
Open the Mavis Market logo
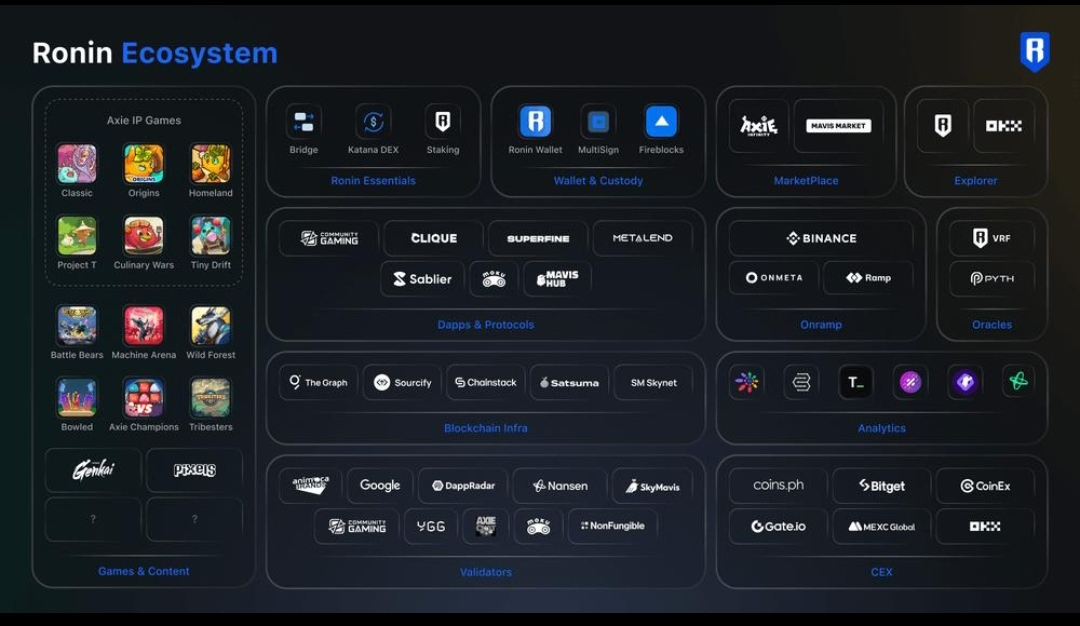[838, 125]
